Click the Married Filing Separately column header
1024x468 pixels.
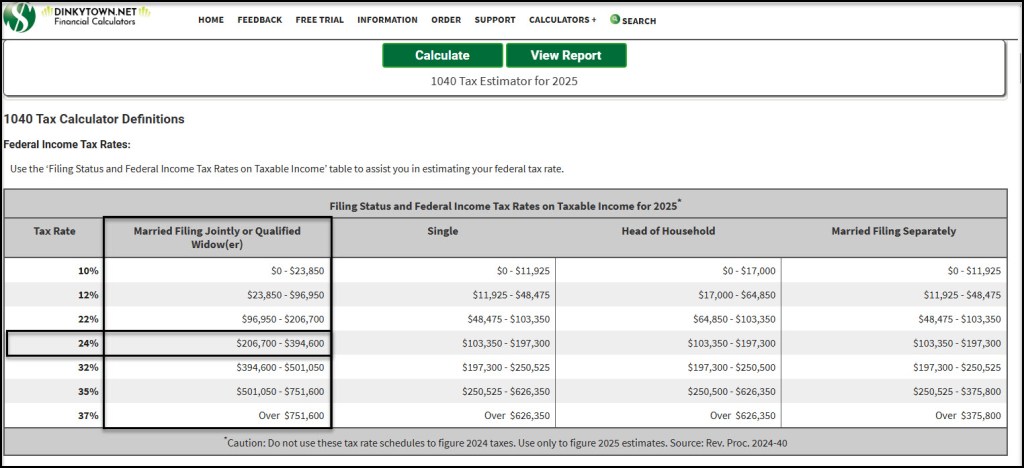[893, 231]
